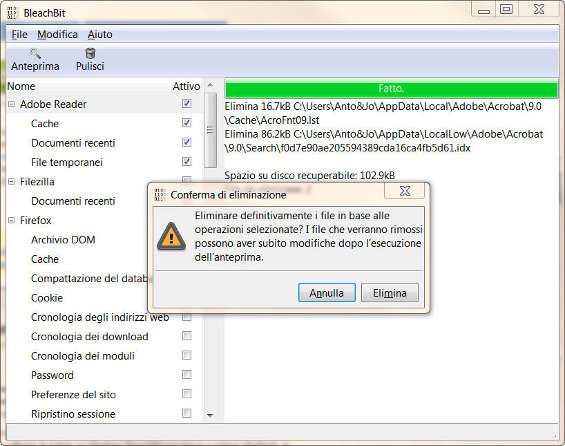Click the scroll down arrow in the list
Screen dimensions: 565x446
[x=210, y=415]
